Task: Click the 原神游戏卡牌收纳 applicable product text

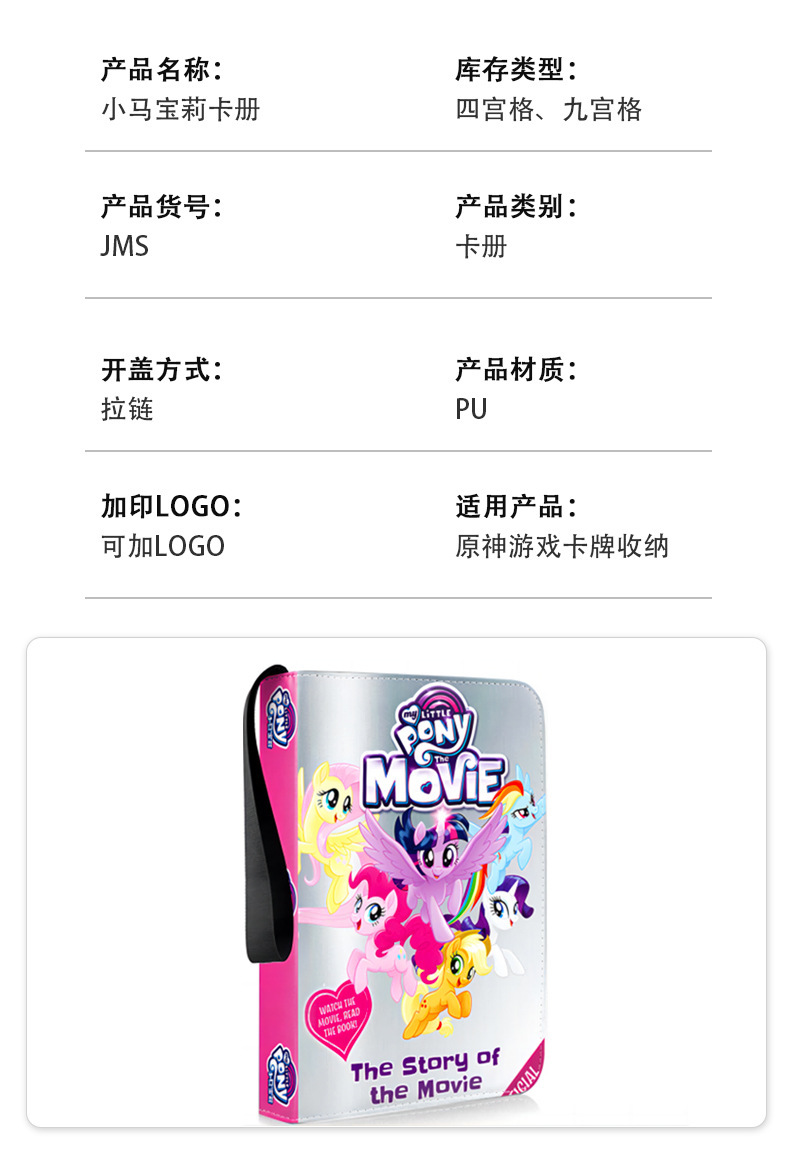Action: [561, 546]
